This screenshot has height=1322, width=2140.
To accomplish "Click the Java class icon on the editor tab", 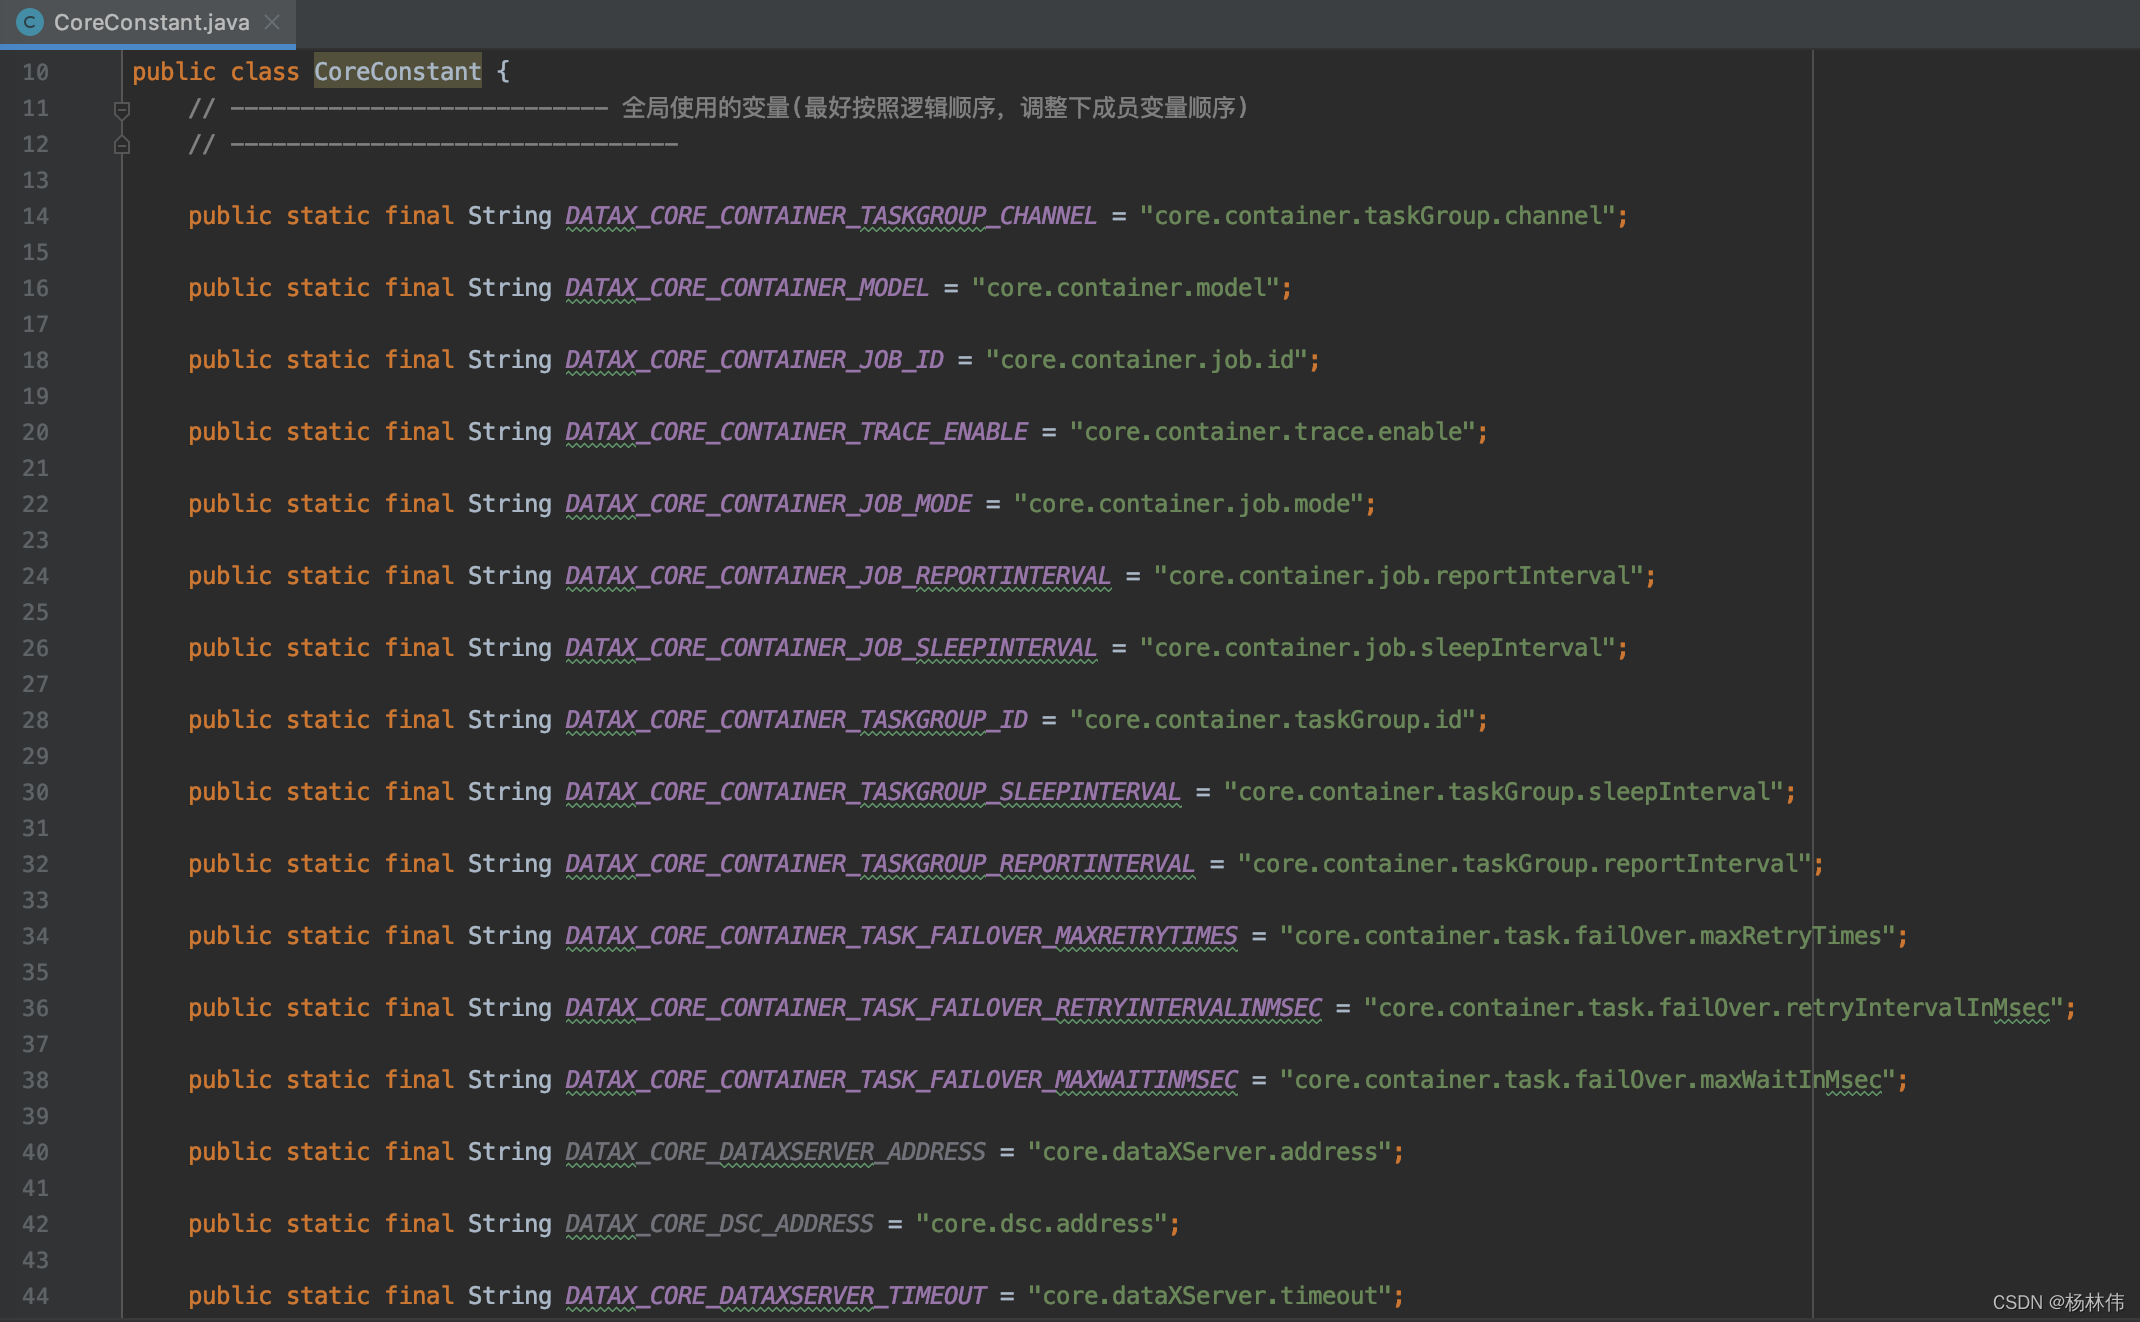I will pos(28,22).
